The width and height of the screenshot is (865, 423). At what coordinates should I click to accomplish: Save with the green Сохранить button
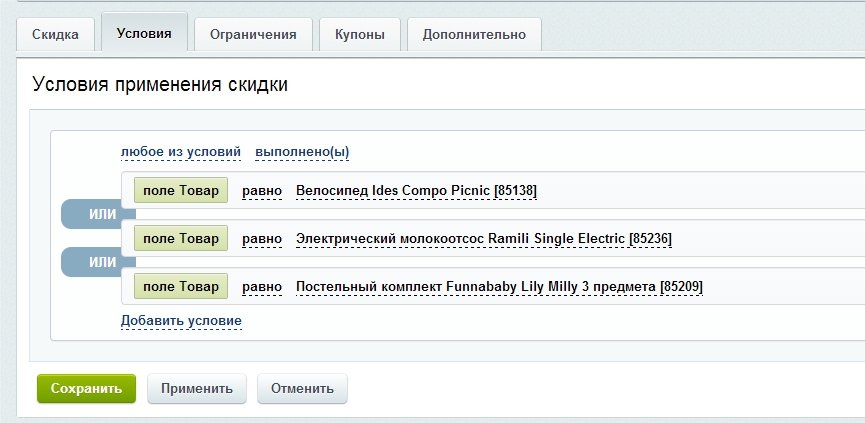point(86,388)
